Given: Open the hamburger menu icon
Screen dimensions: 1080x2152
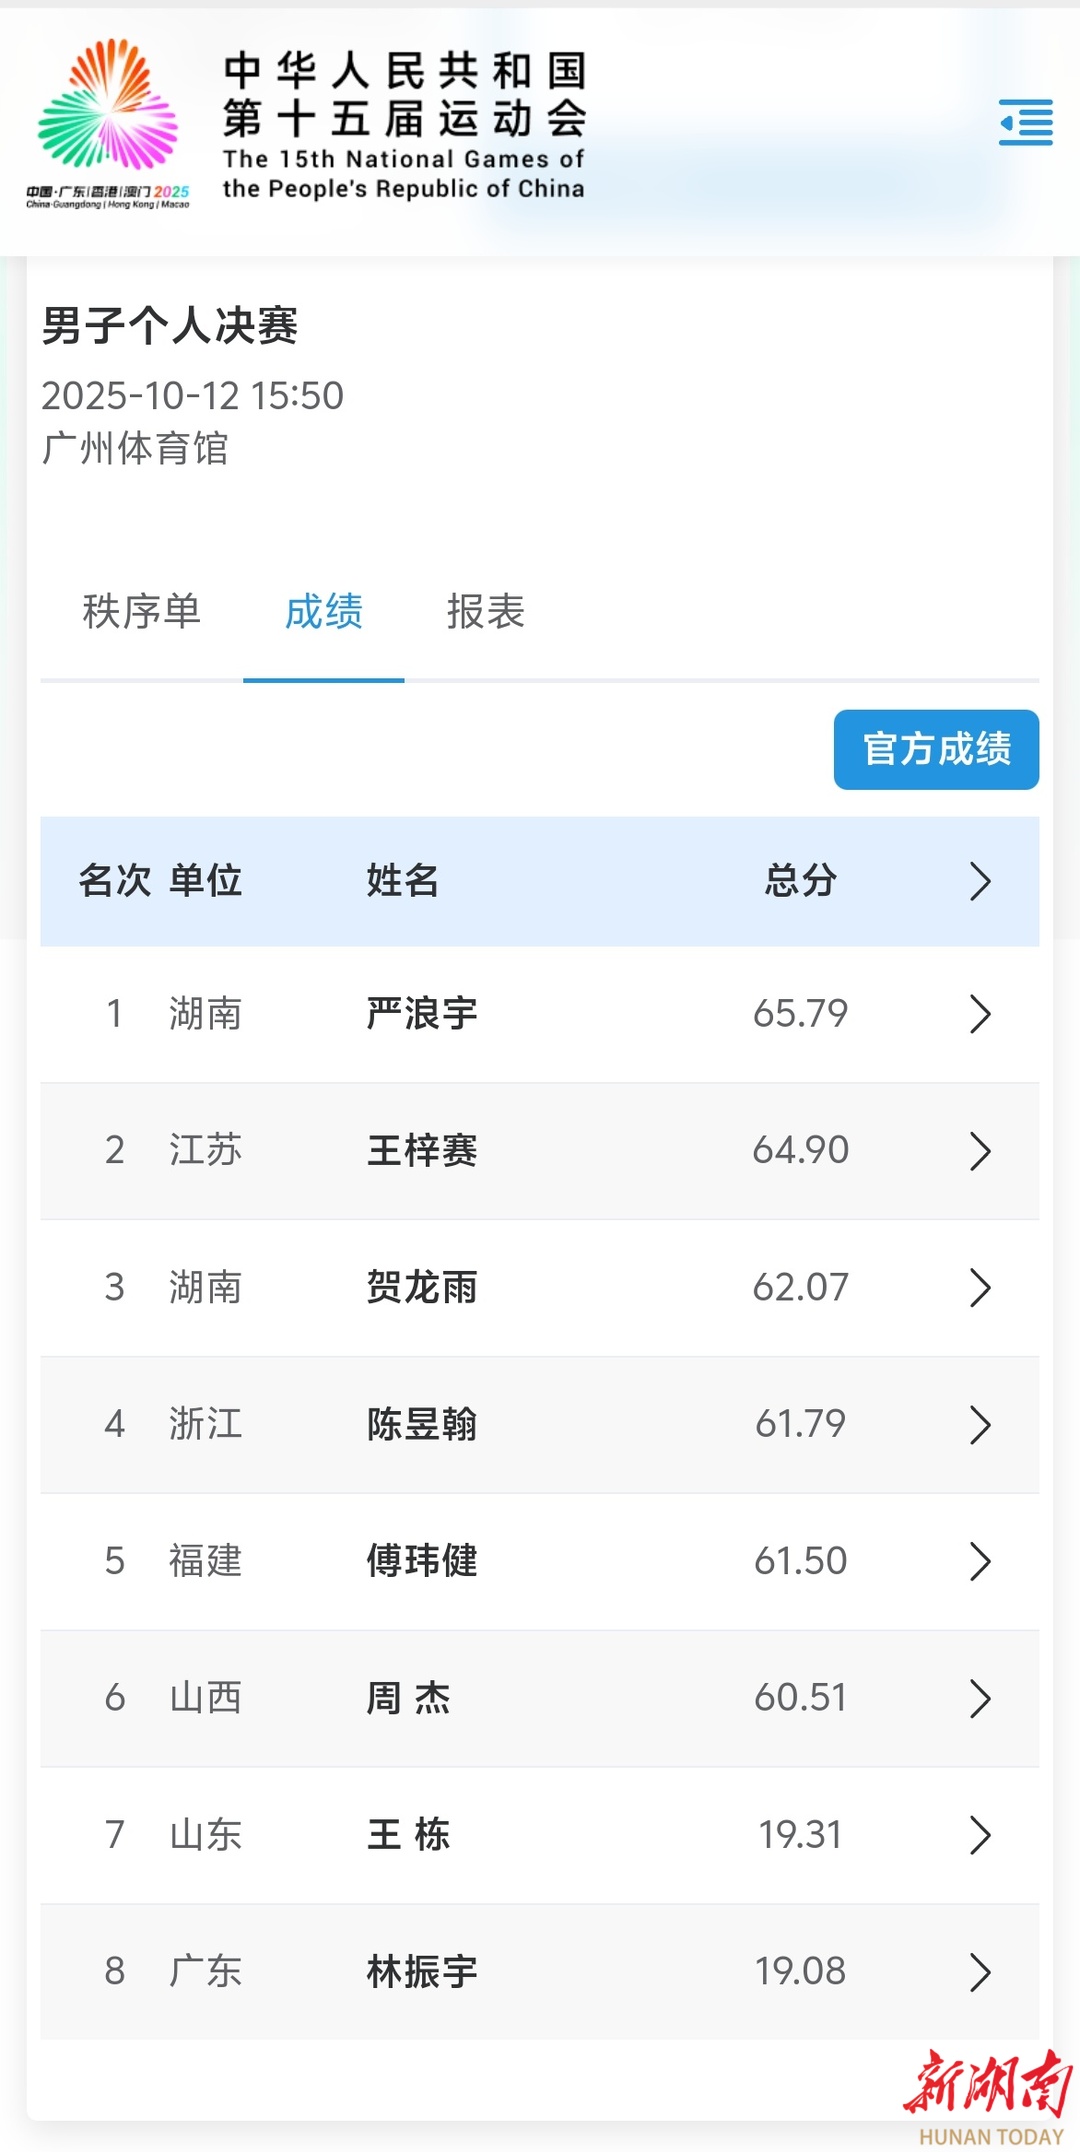Looking at the screenshot, I should (x=1025, y=122).
